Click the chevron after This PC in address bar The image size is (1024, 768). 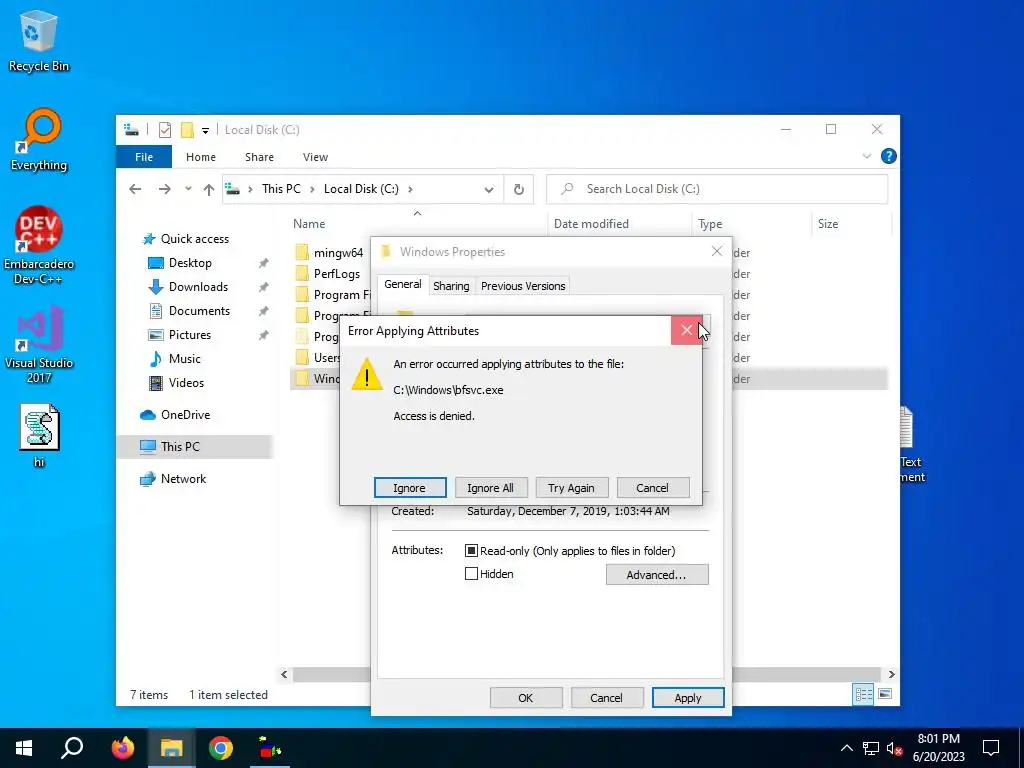click(312, 189)
